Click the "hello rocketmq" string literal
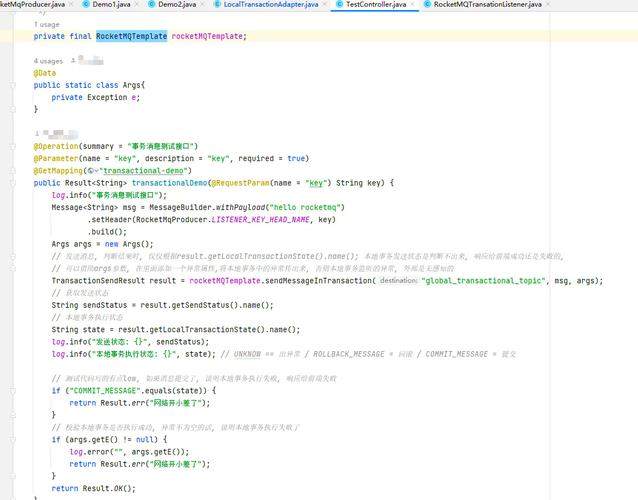Screen dimensions: 638x500 tap(305, 207)
